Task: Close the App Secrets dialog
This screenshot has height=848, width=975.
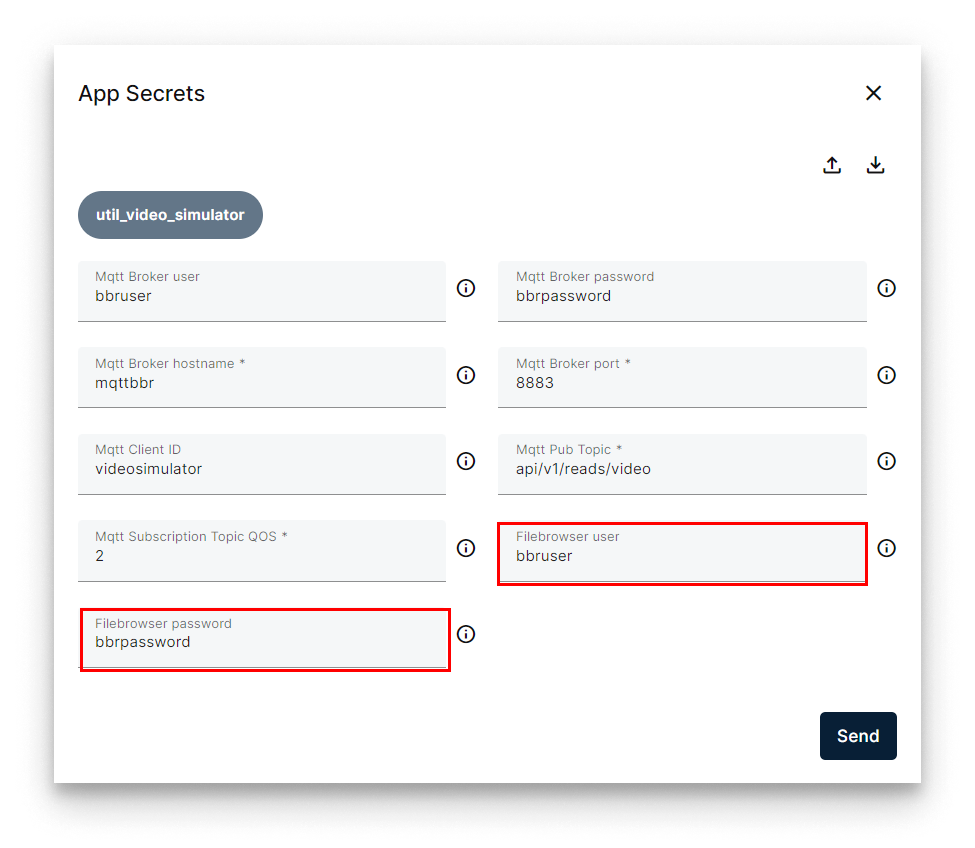Action: click(873, 92)
